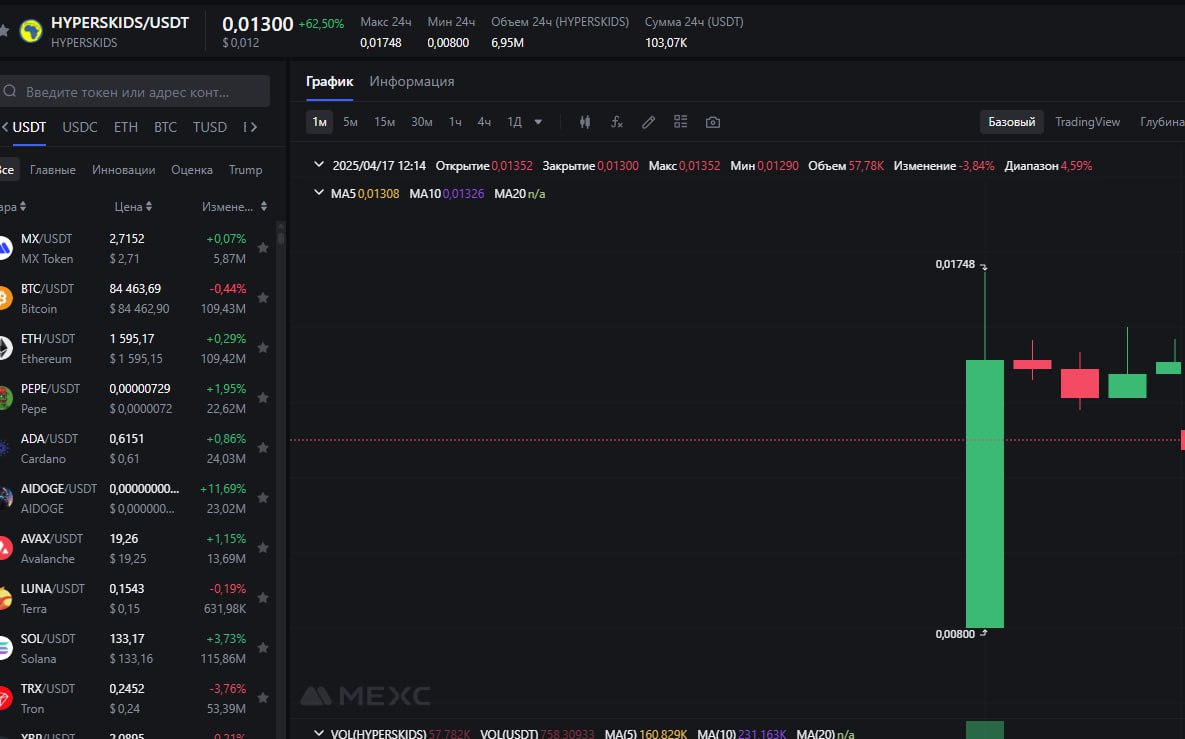This screenshot has height=739, width=1185.
Task: Collapse the candle OHLC info row
Action: 319,165
